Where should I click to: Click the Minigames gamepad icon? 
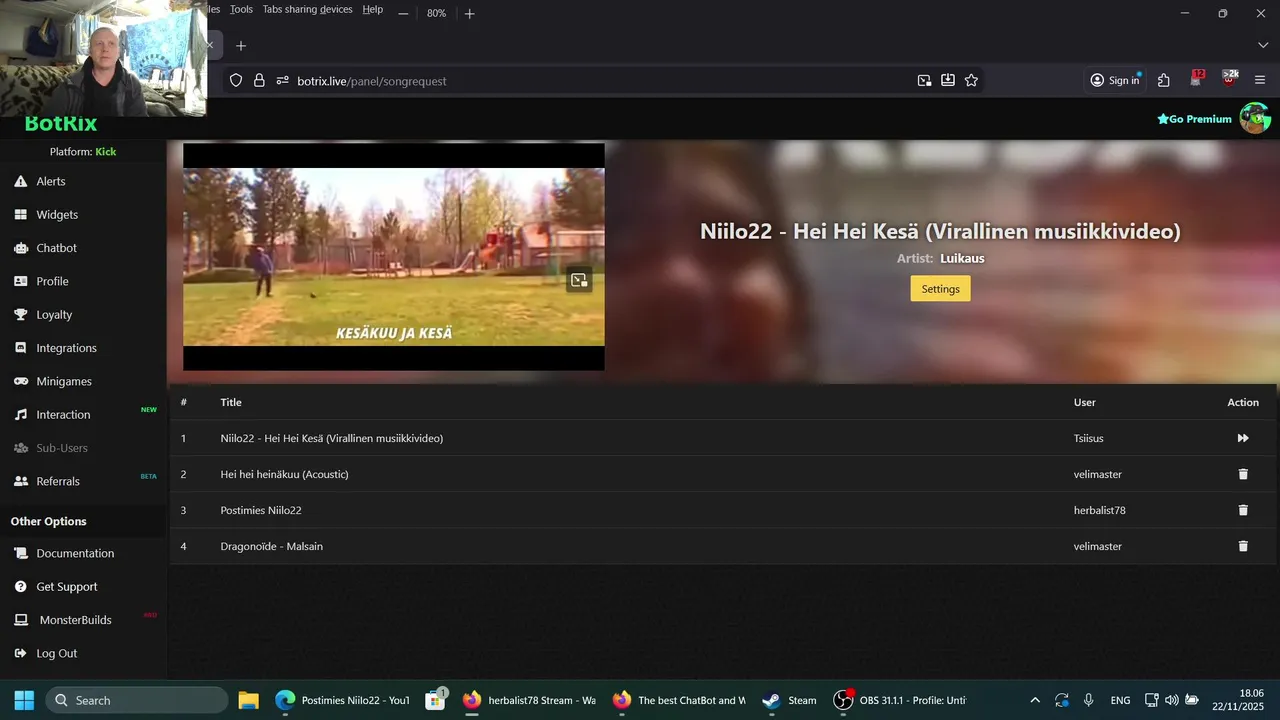[20, 381]
